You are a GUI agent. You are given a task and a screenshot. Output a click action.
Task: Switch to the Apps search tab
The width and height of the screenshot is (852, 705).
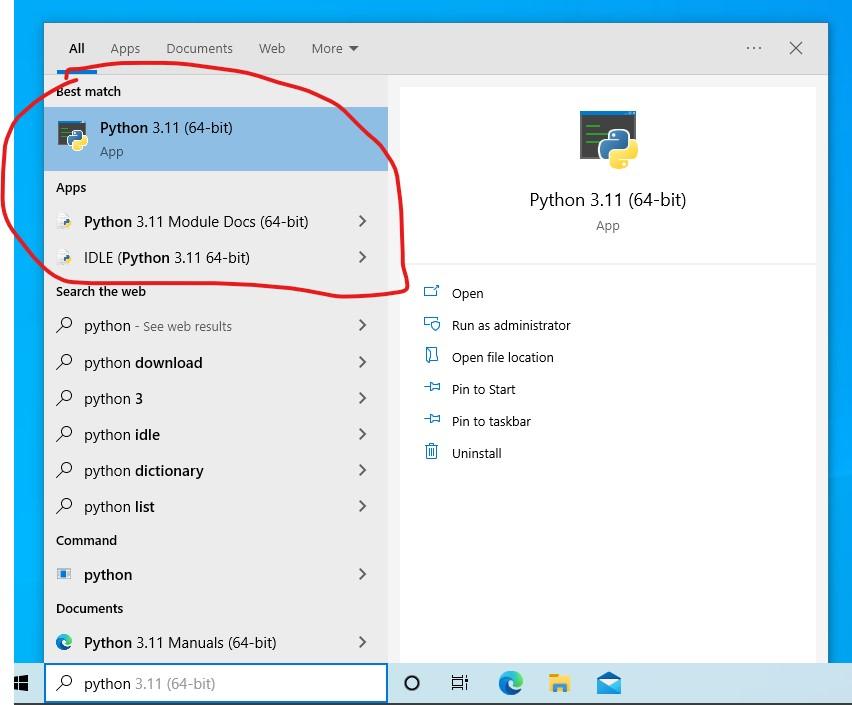coord(126,48)
